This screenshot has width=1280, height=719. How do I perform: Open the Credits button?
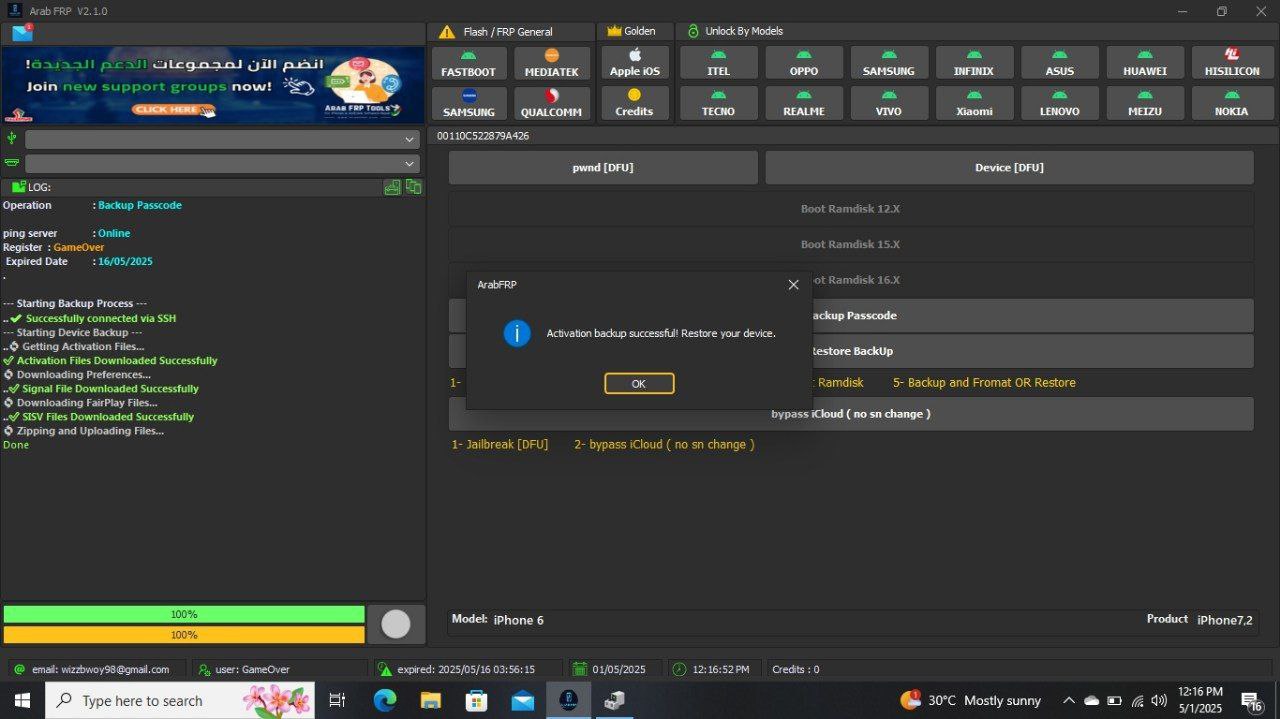pos(634,103)
